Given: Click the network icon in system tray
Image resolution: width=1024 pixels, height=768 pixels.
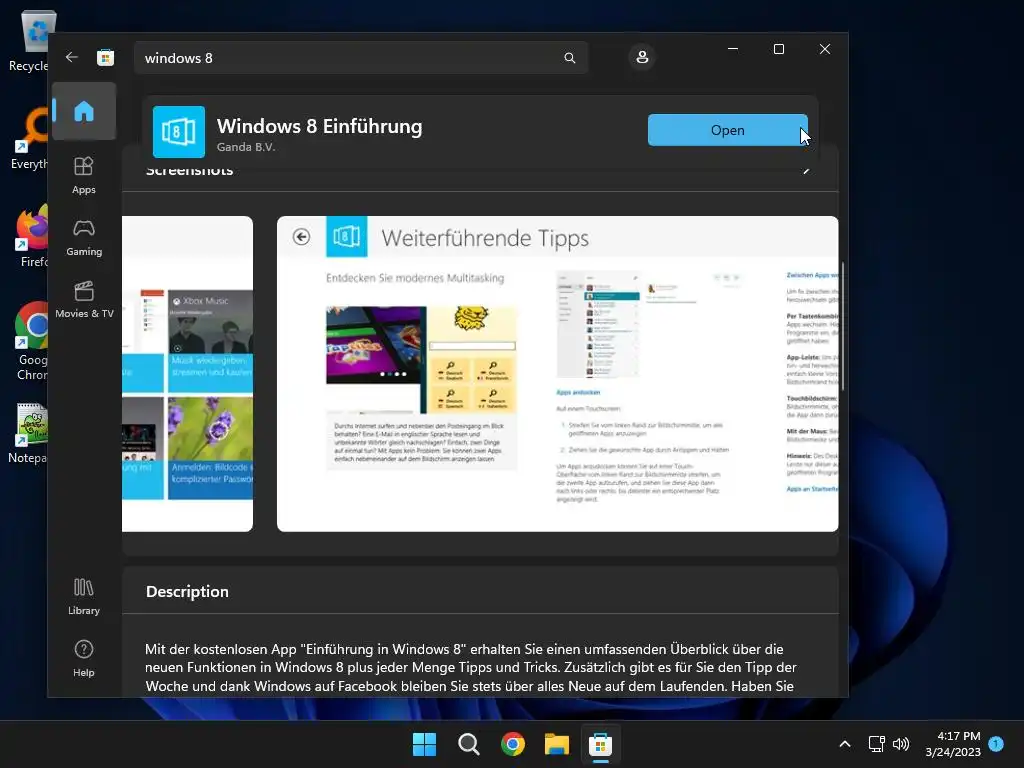Looking at the screenshot, I should pos(876,744).
